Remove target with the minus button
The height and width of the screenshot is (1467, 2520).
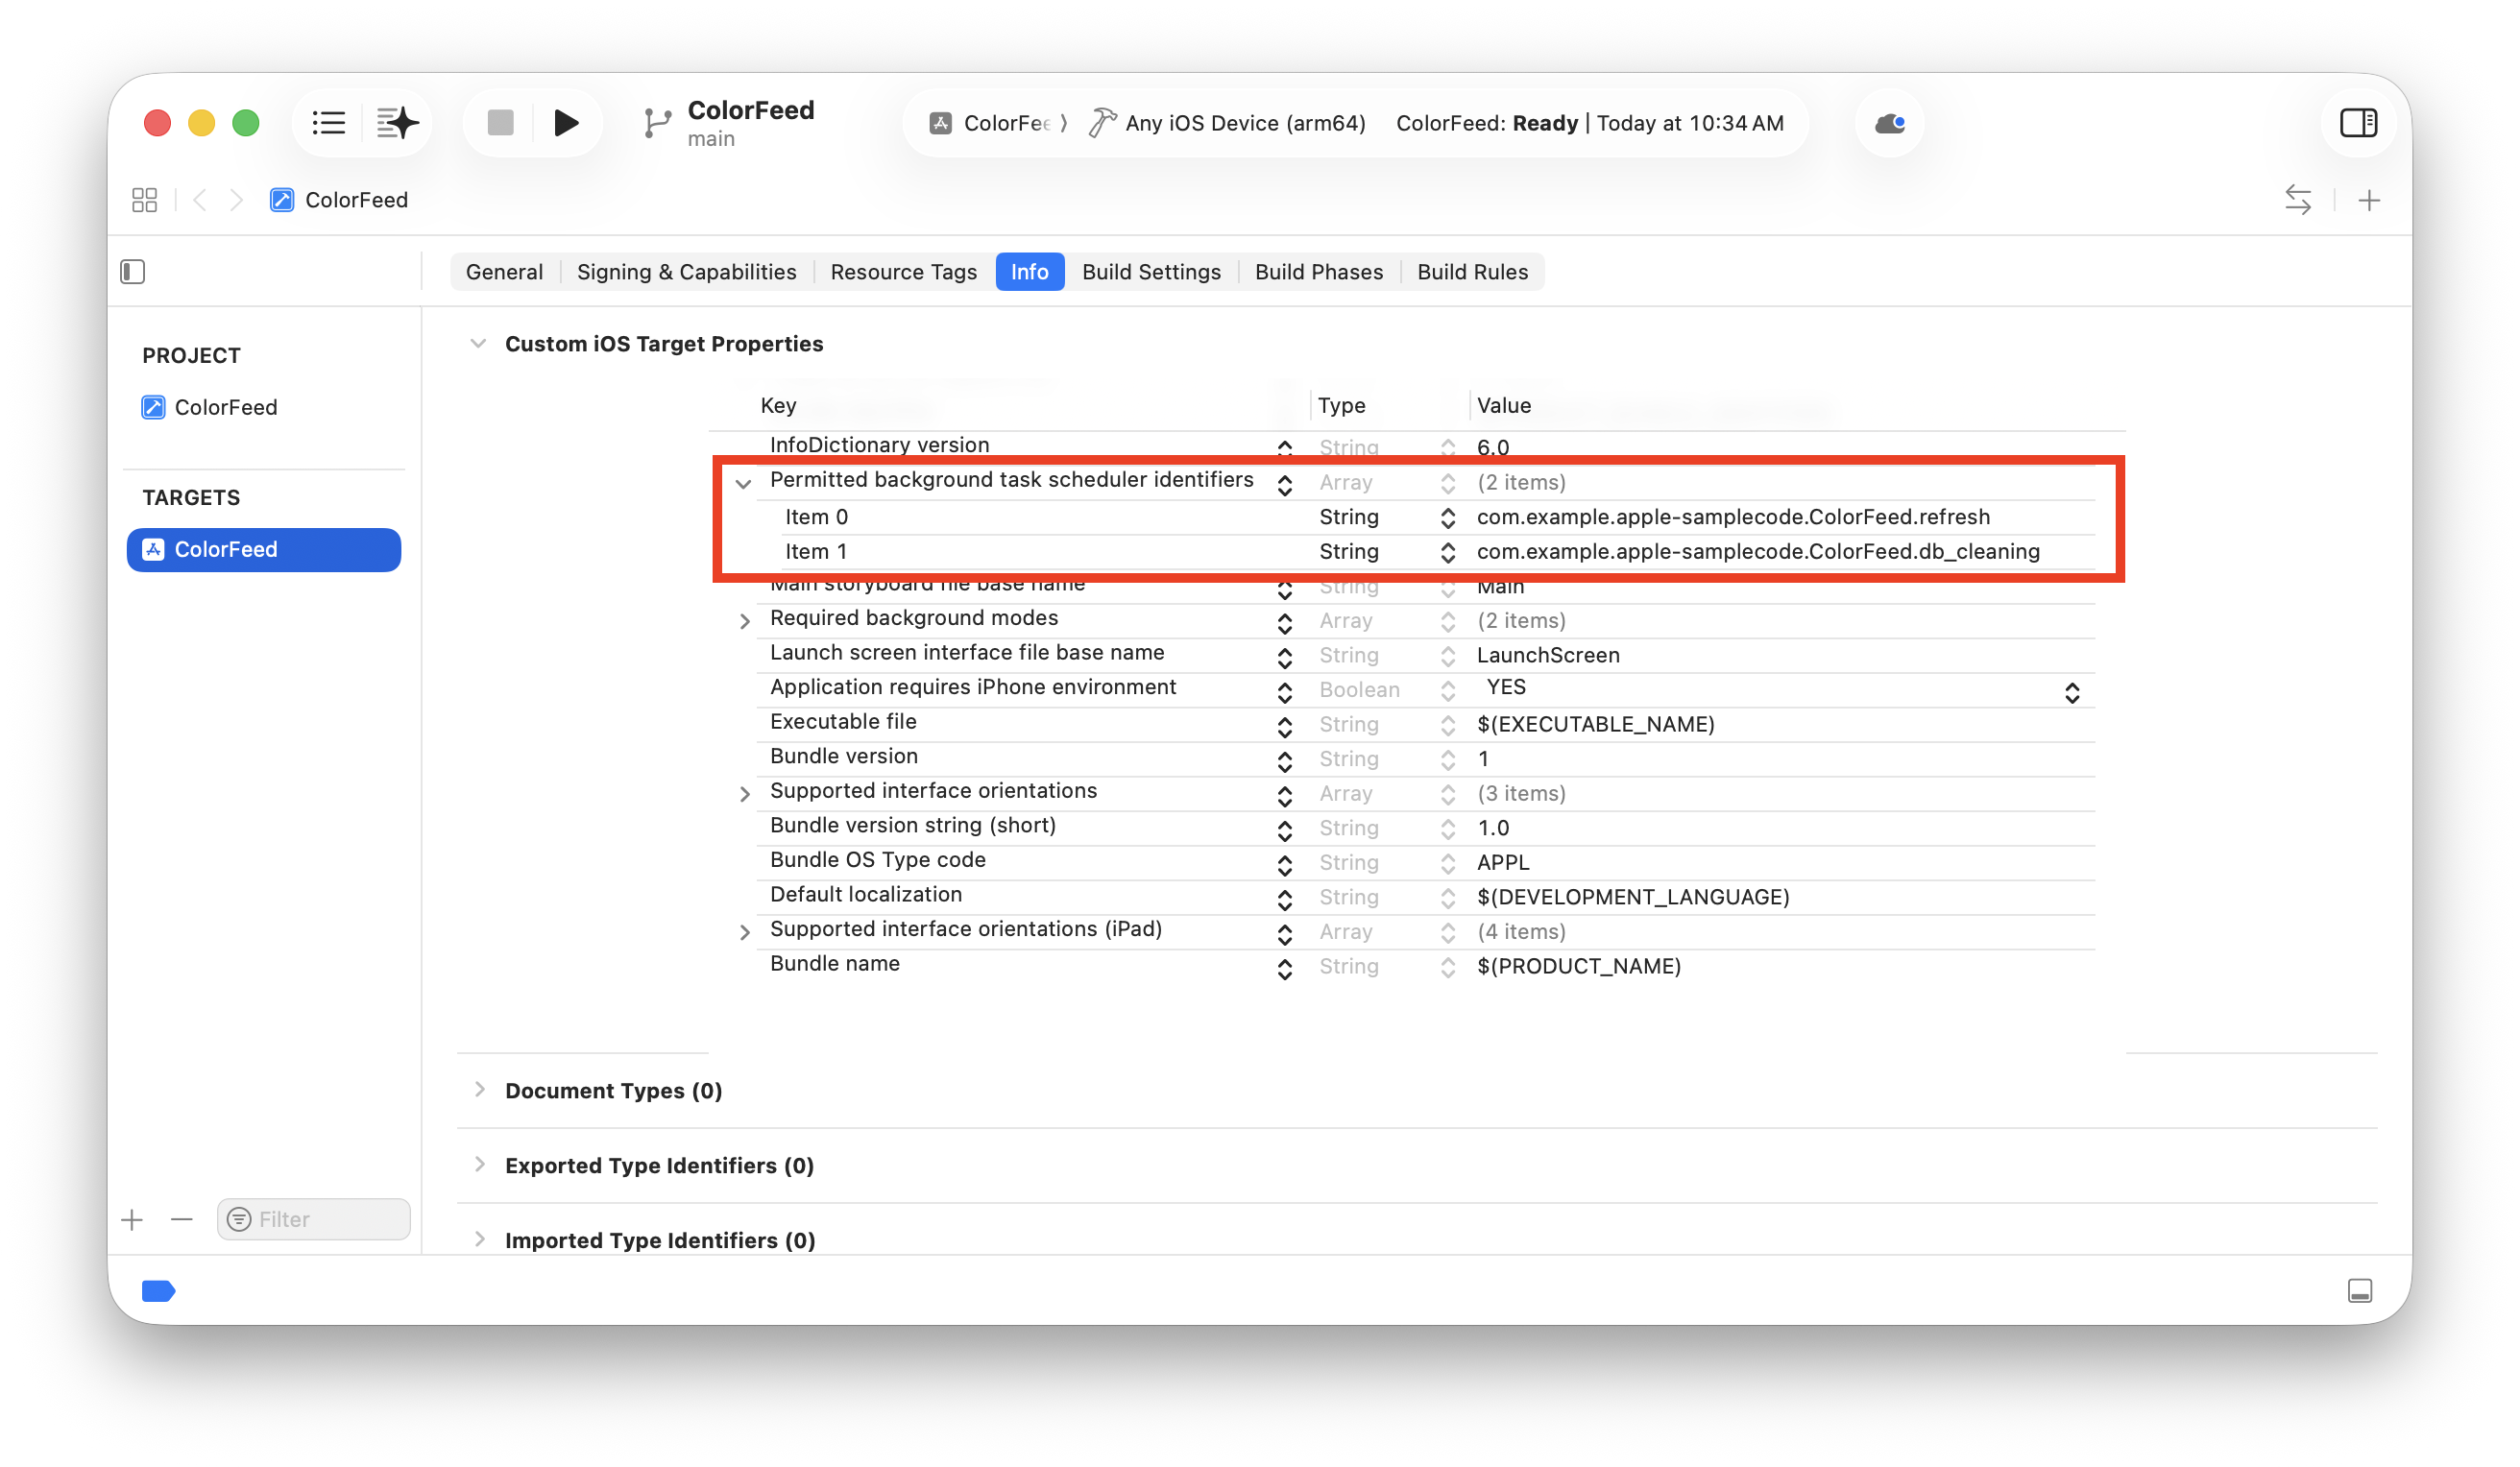point(181,1220)
